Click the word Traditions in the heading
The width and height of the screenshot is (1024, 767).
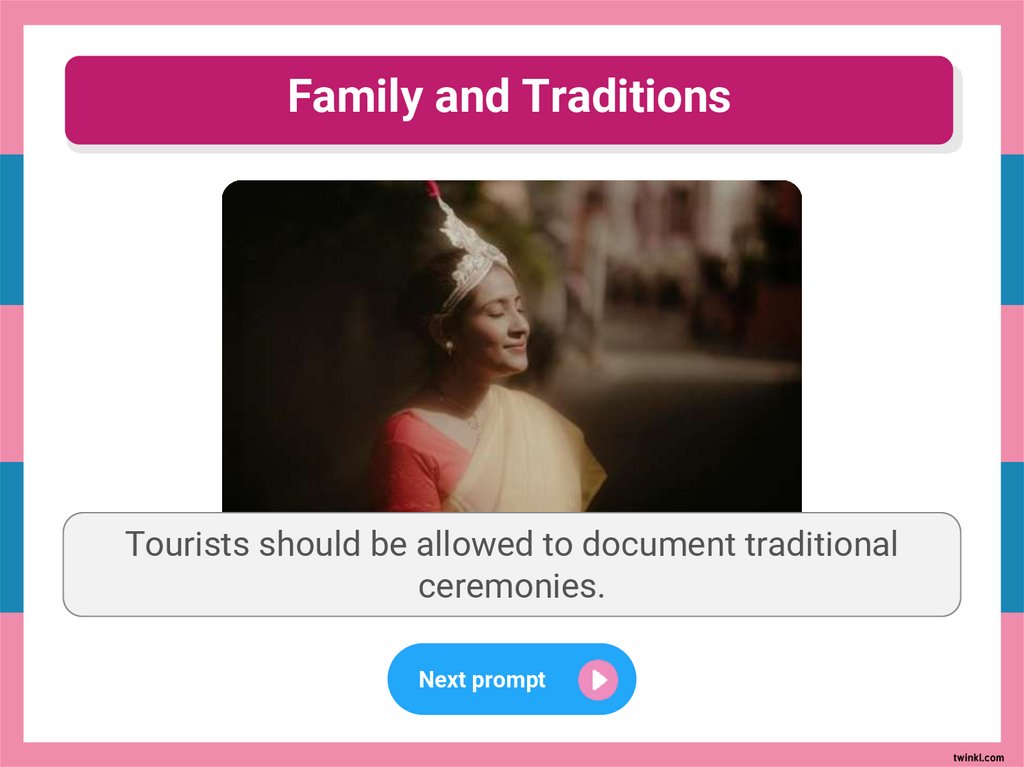pyautogui.click(x=626, y=96)
